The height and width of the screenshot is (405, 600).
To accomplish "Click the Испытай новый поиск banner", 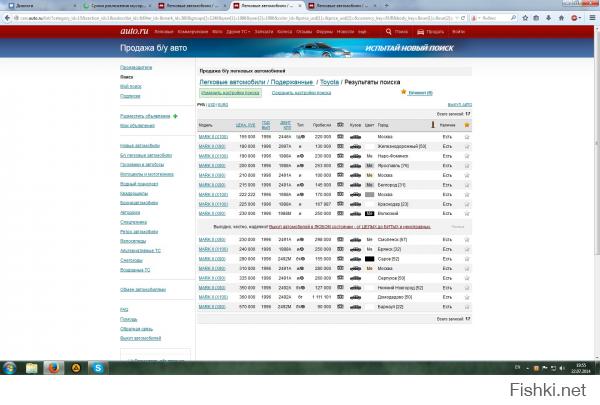I will coord(409,48).
